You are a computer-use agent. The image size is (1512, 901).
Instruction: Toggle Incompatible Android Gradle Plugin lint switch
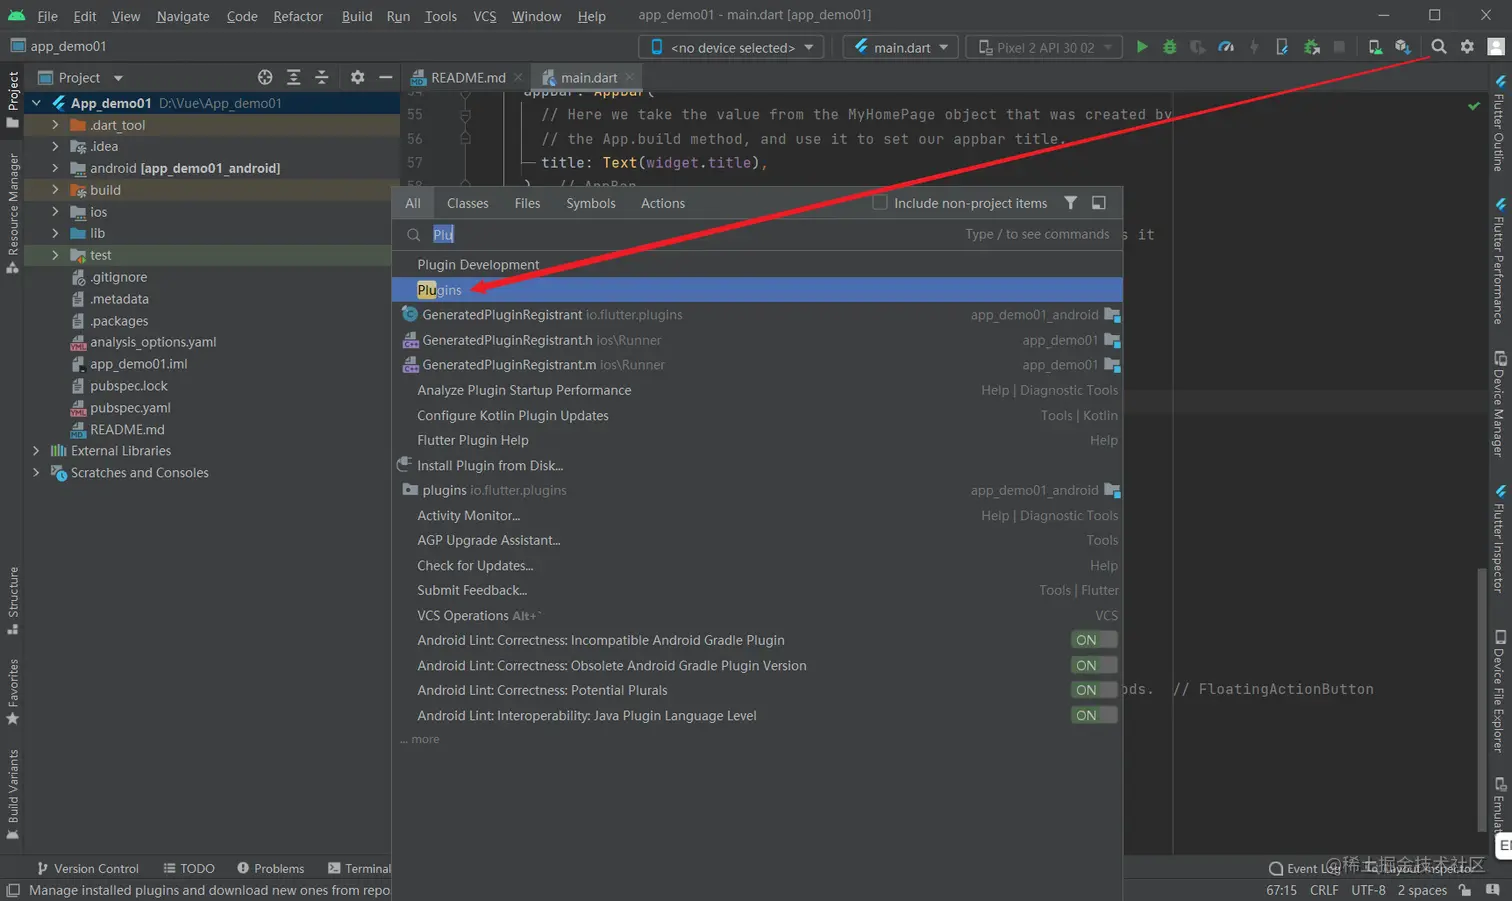pos(1093,640)
